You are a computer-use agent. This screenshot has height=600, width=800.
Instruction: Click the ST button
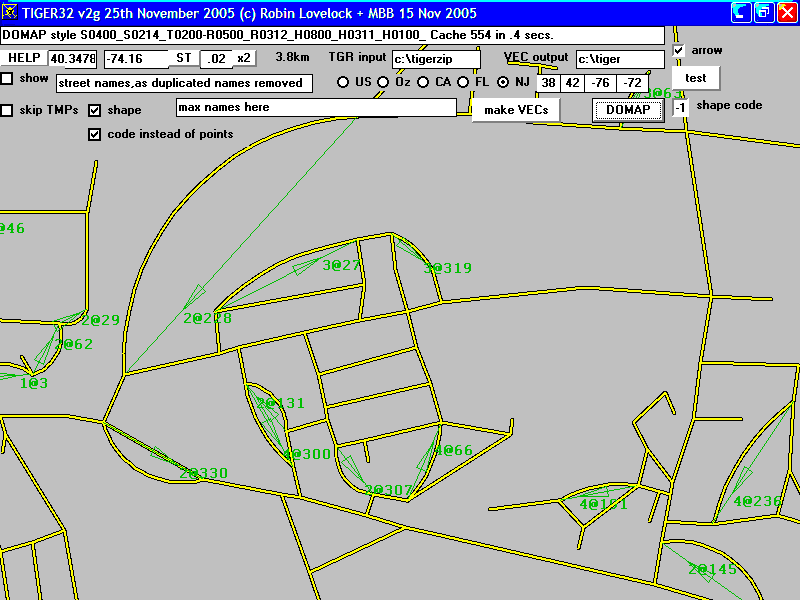(x=184, y=58)
